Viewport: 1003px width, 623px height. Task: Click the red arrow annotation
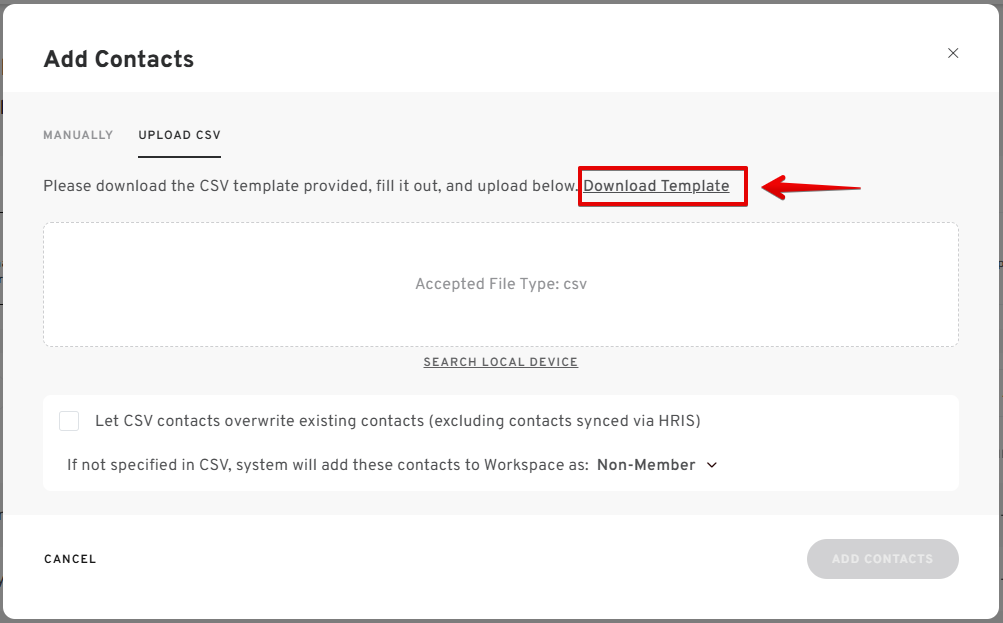810,187
